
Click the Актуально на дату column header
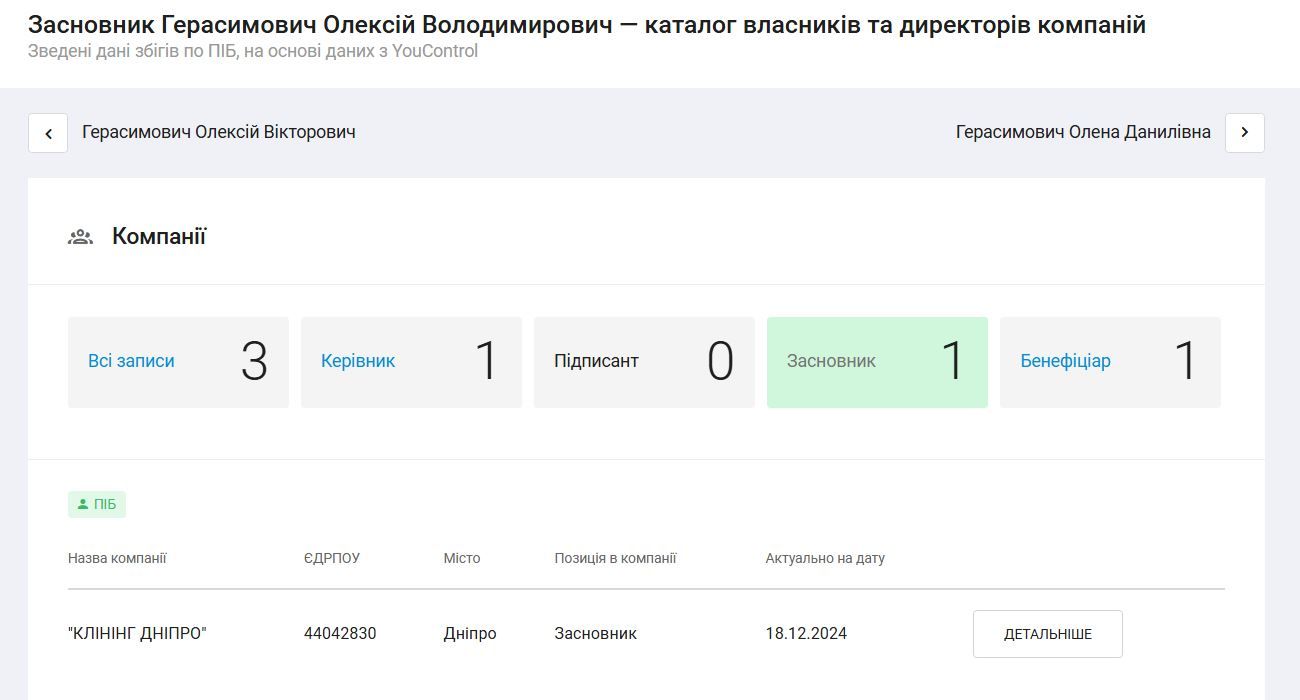(x=825, y=558)
